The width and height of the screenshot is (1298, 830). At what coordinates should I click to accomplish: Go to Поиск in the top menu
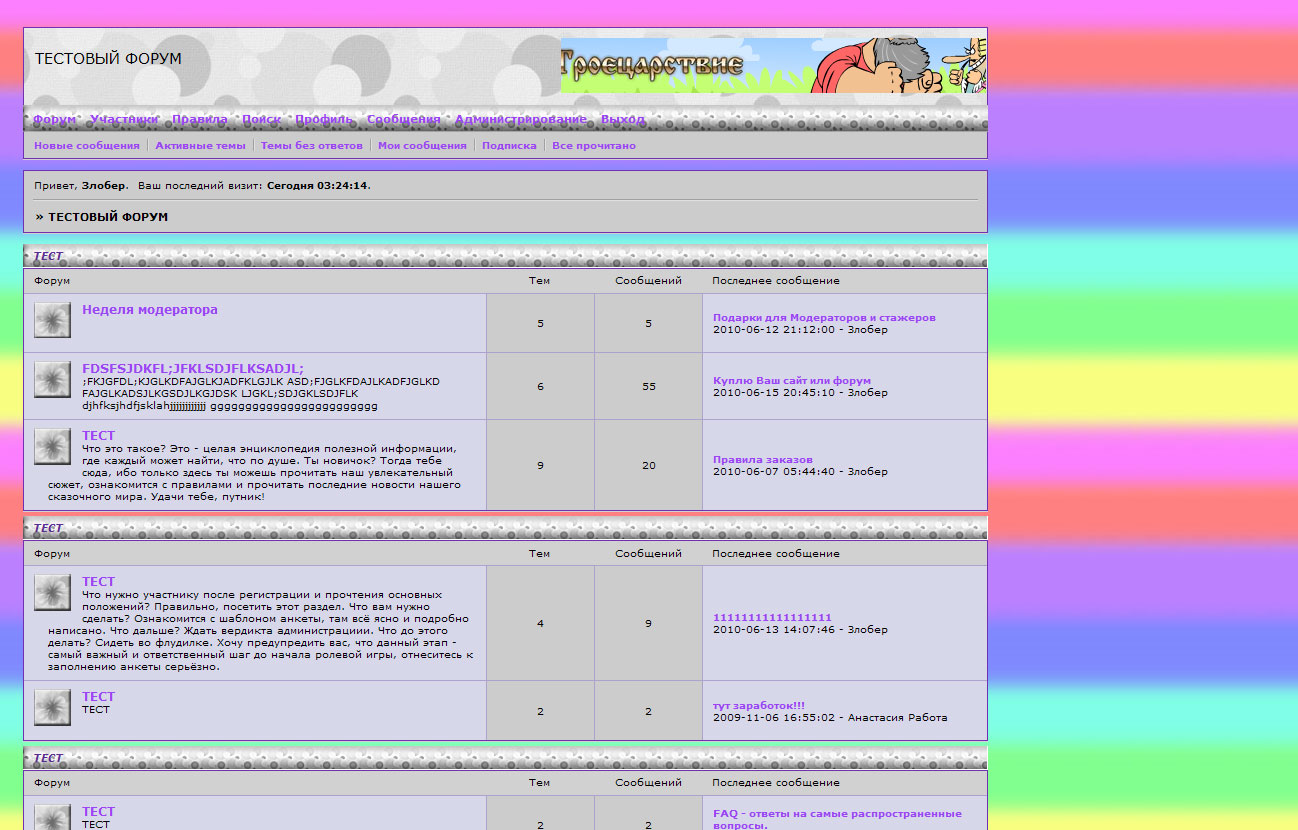click(261, 119)
